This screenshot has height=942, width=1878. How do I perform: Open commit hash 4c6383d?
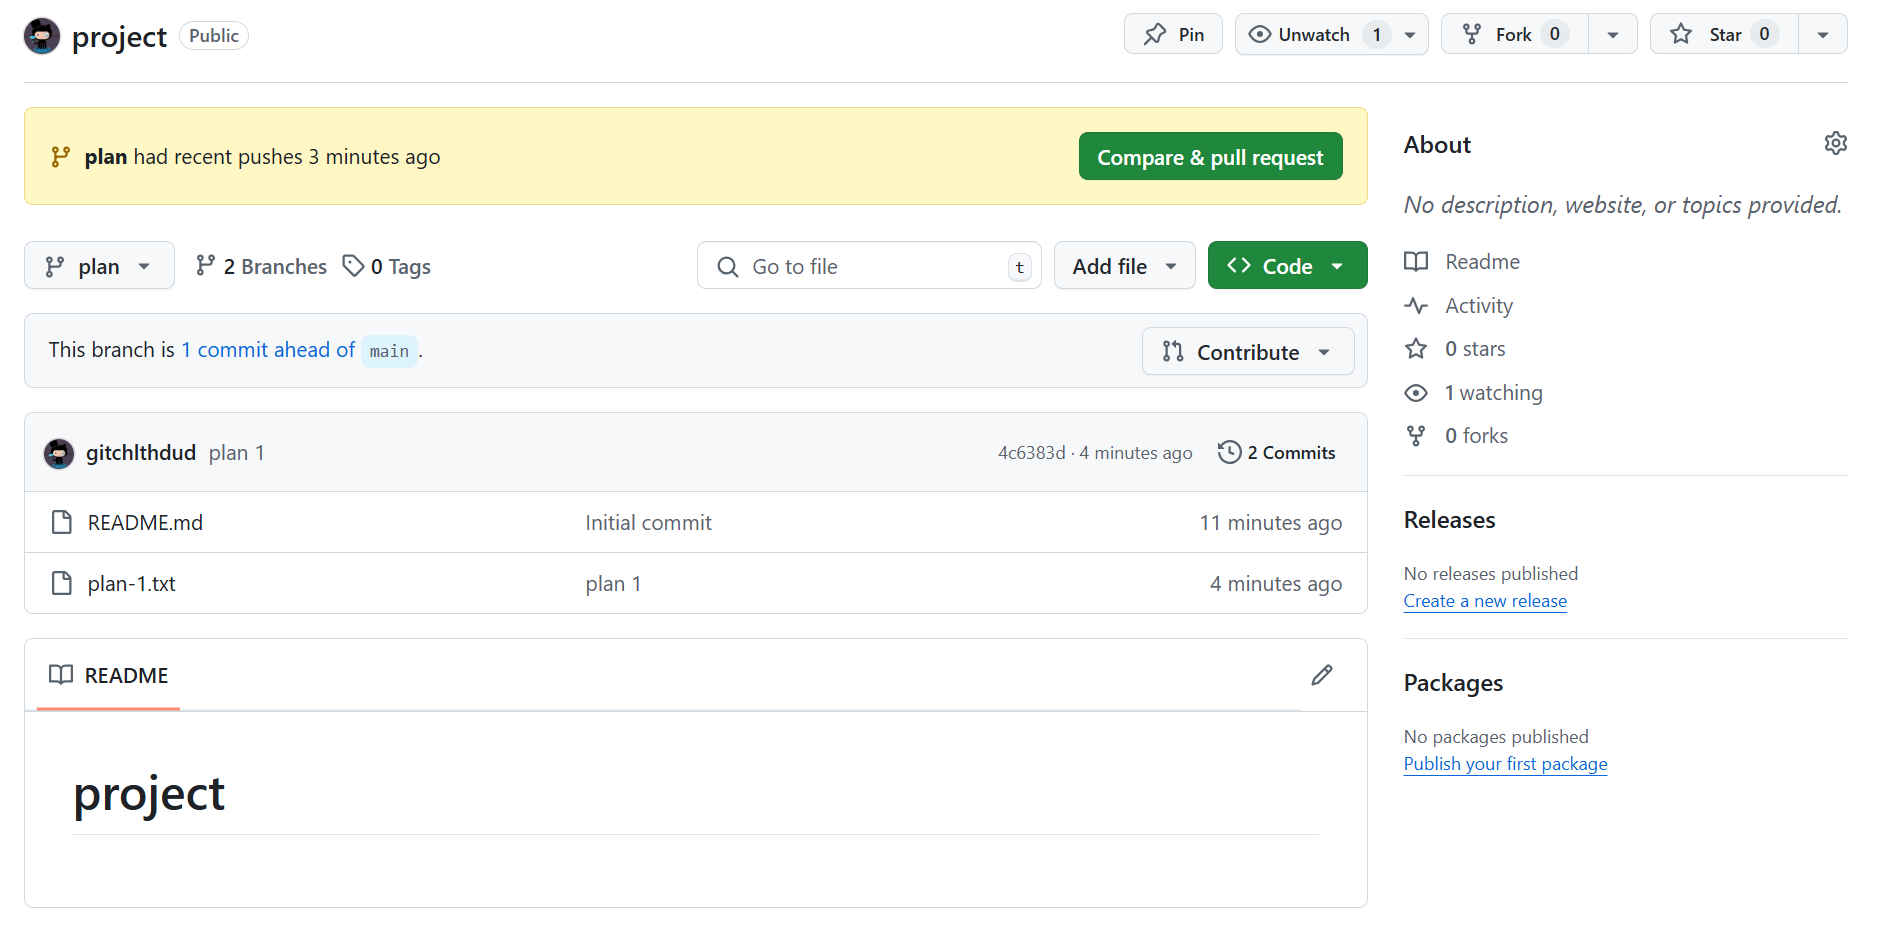[1032, 453]
